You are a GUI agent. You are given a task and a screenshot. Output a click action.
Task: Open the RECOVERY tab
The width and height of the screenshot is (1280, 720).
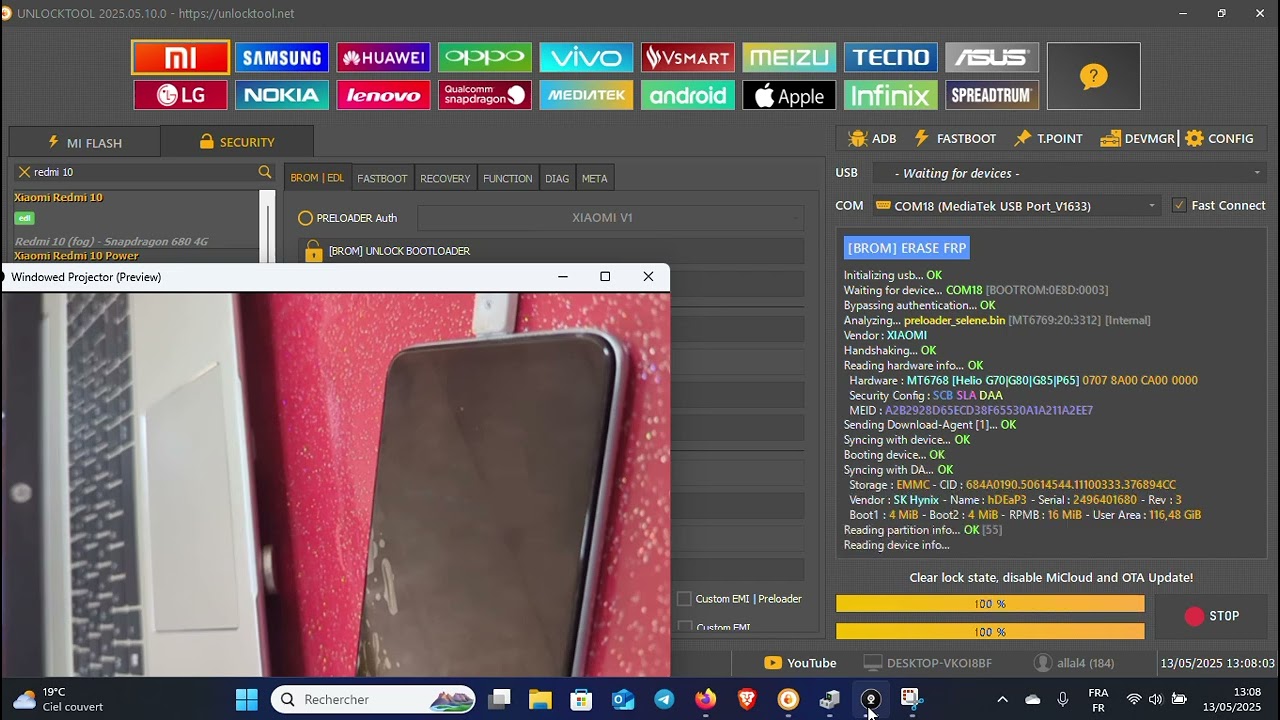445,178
